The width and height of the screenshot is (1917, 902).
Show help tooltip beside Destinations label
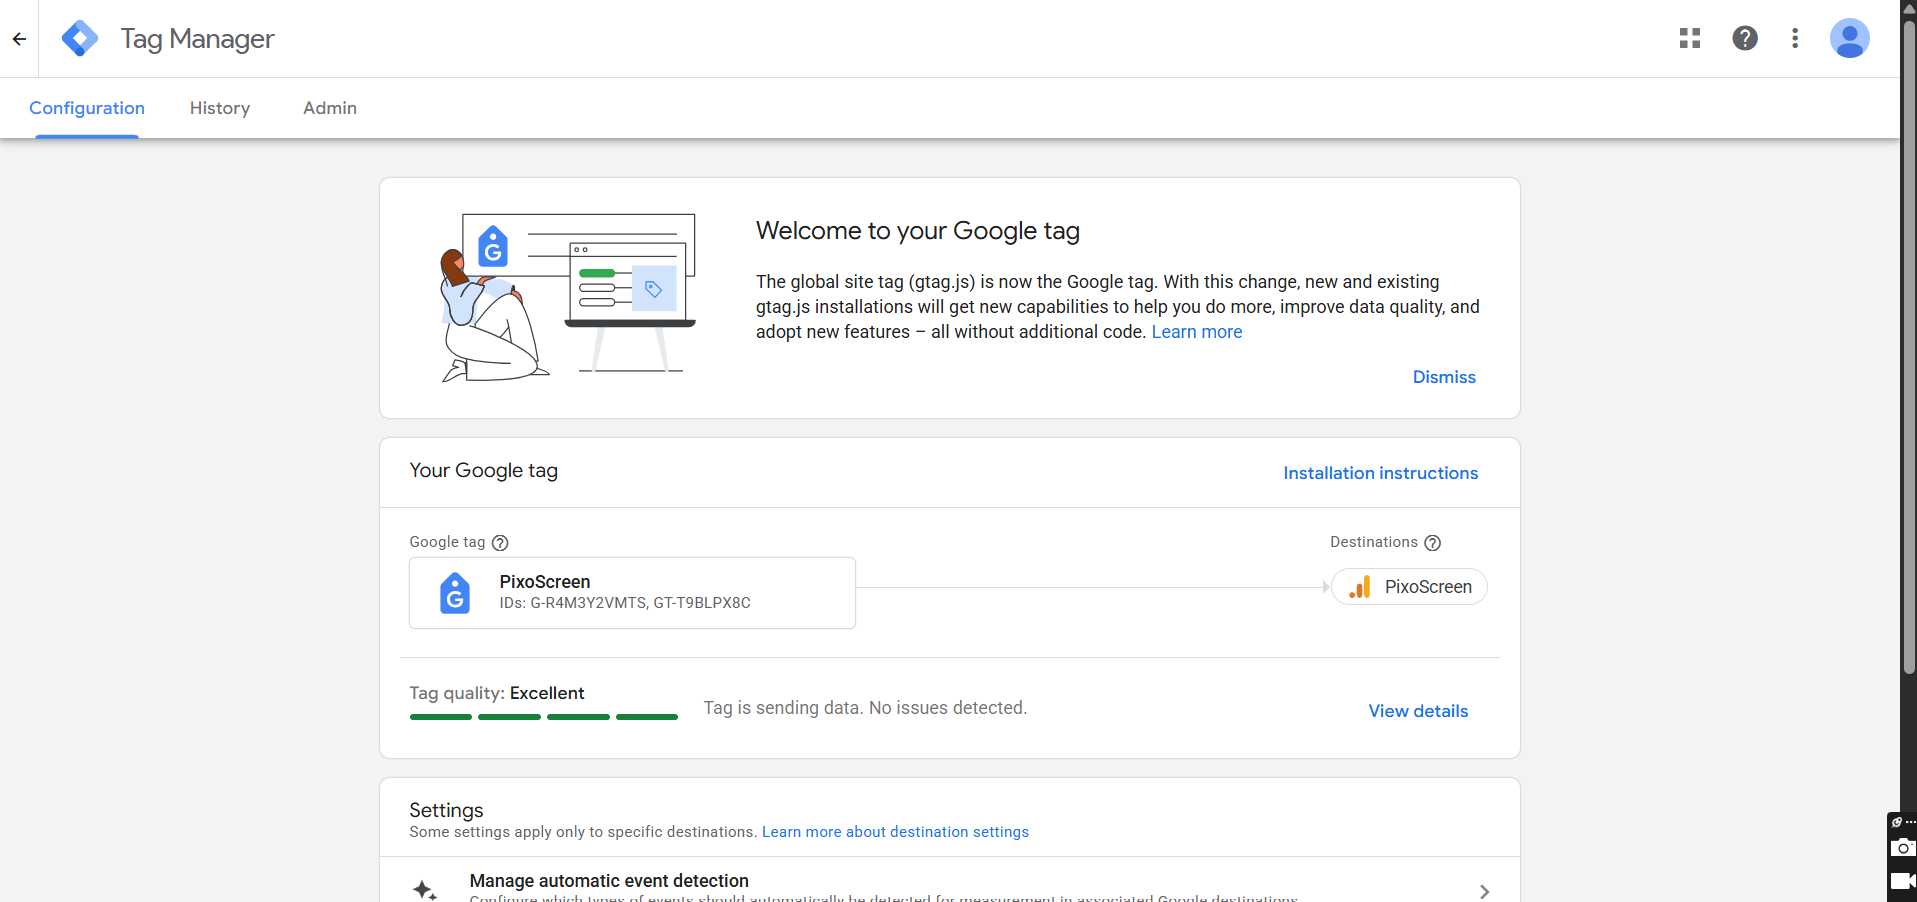click(x=1432, y=543)
